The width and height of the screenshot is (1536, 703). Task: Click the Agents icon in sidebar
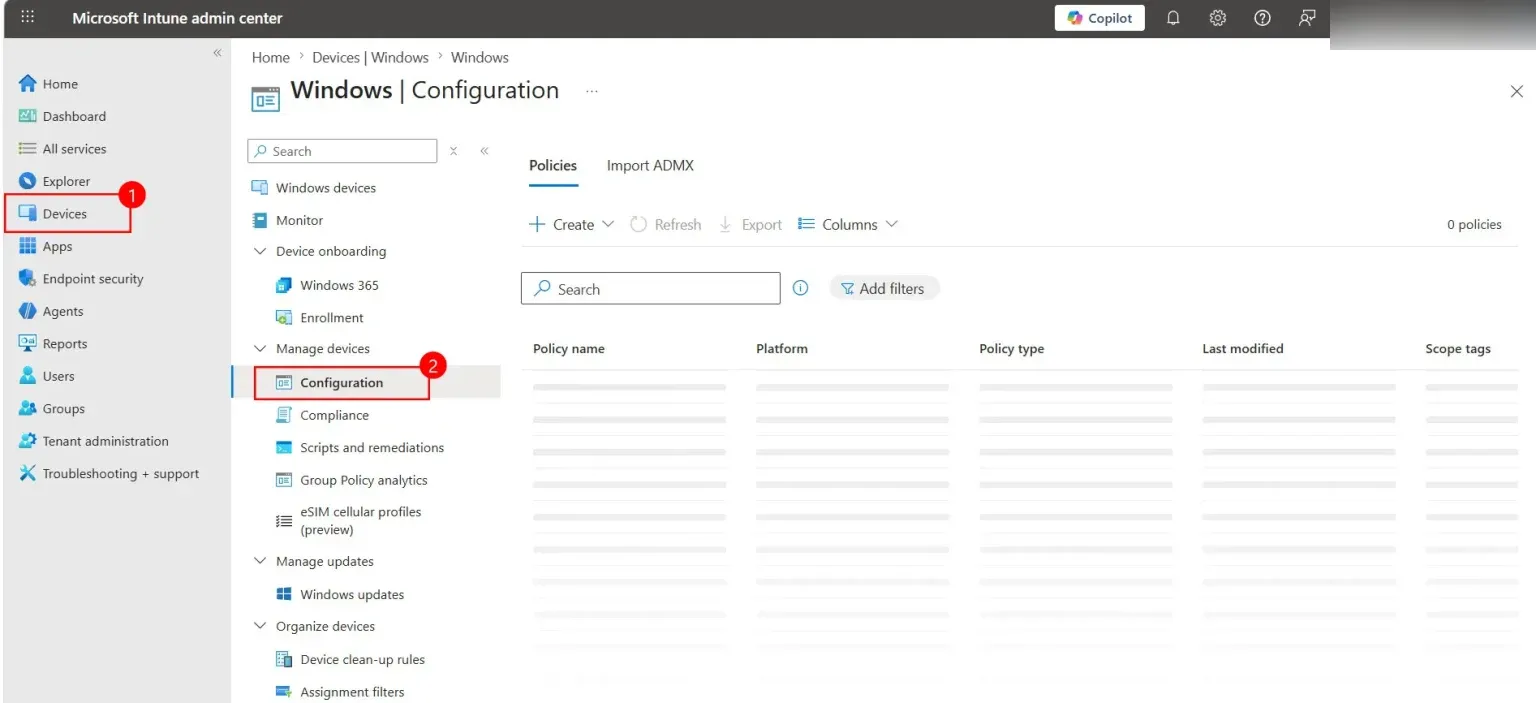[27, 311]
